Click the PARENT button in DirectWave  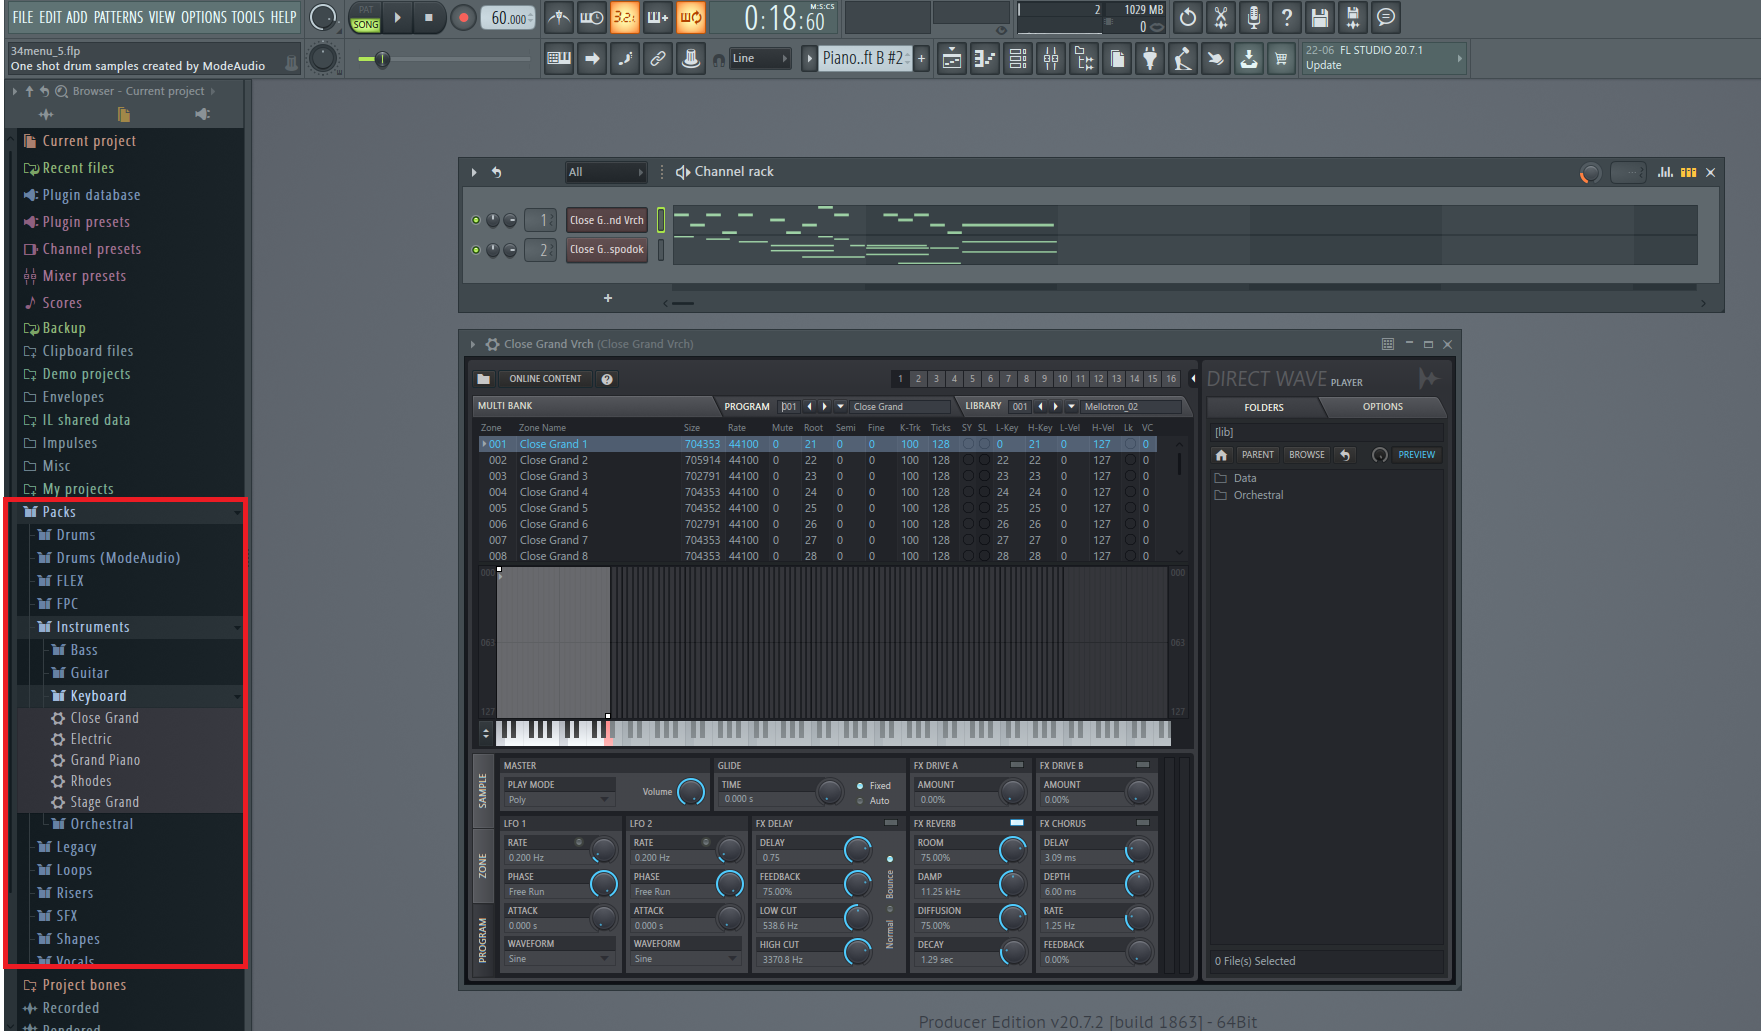(x=1257, y=455)
